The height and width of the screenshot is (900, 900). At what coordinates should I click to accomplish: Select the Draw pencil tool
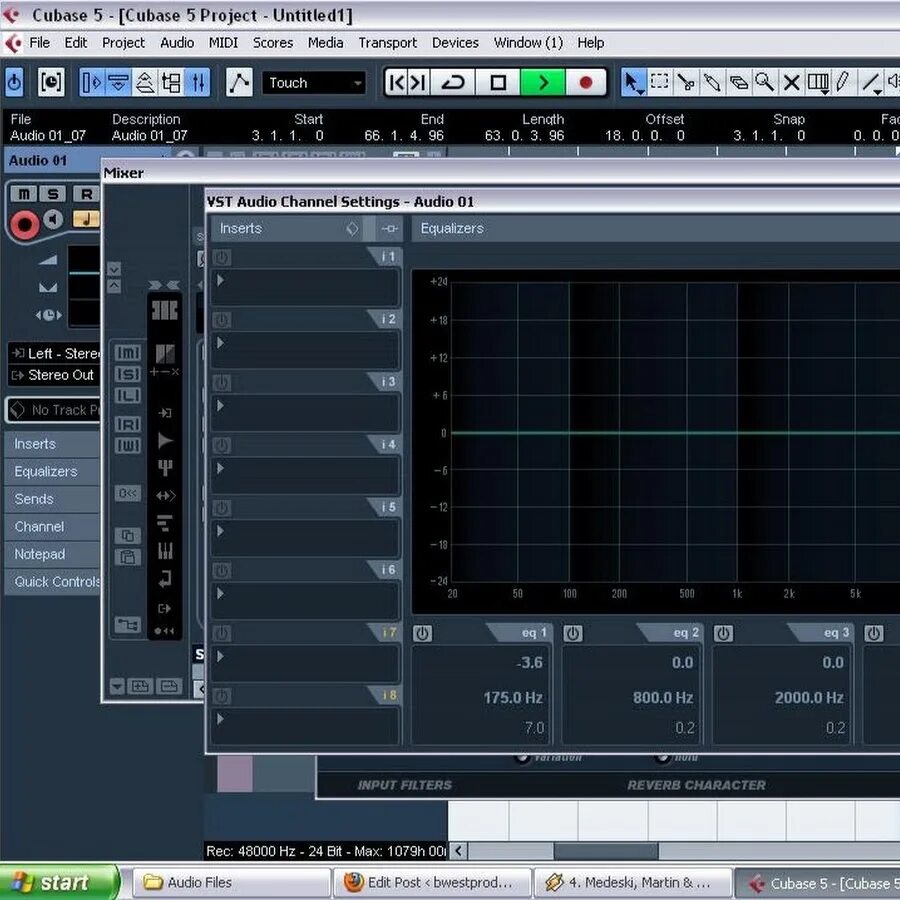(x=843, y=83)
